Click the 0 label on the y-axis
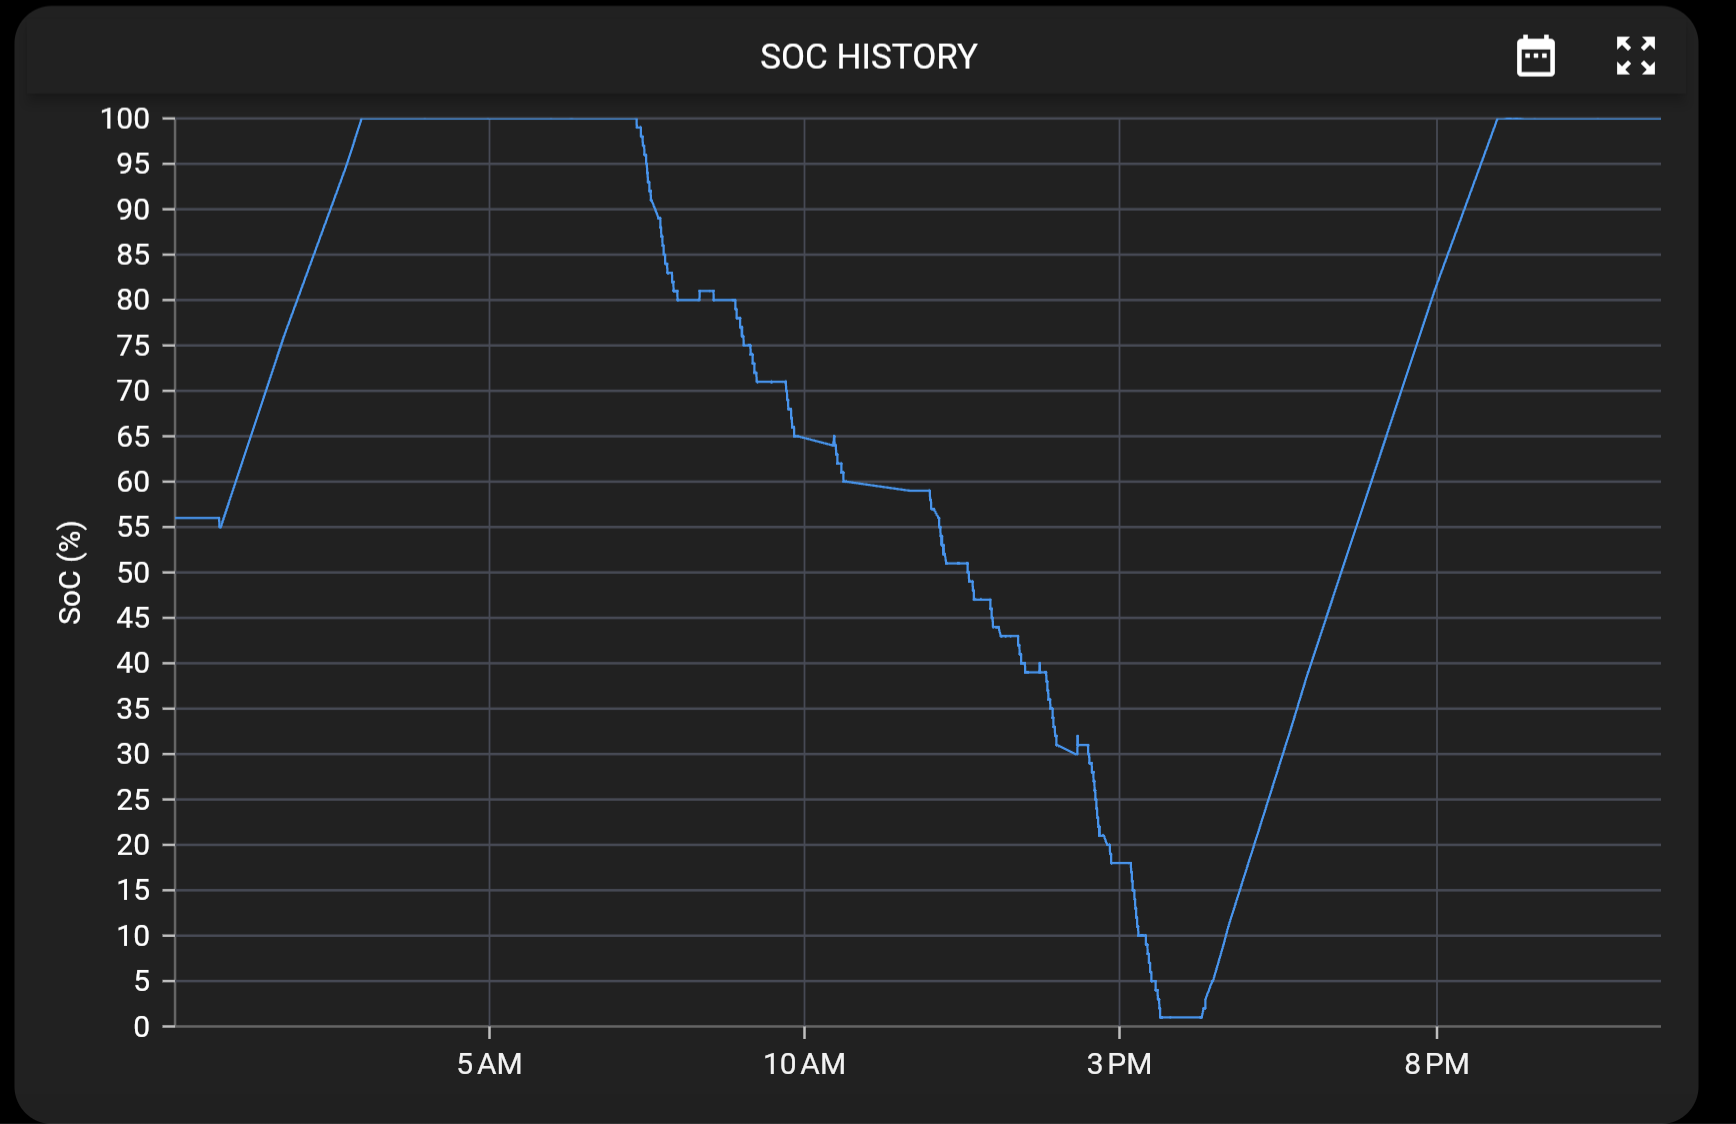The width and height of the screenshot is (1736, 1124). (141, 1027)
